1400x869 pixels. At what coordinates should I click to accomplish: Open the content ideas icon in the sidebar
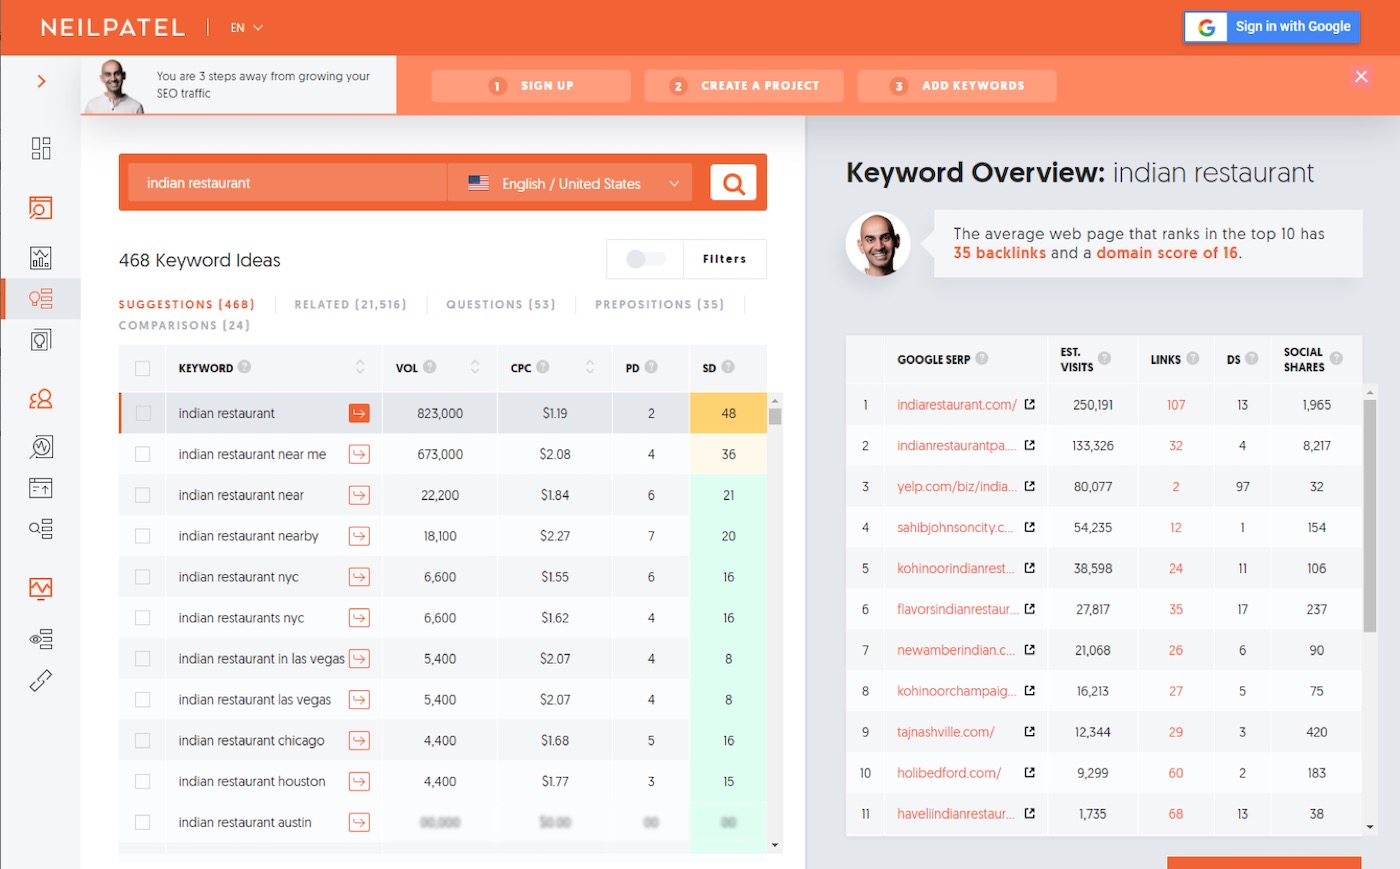[x=41, y=340]
